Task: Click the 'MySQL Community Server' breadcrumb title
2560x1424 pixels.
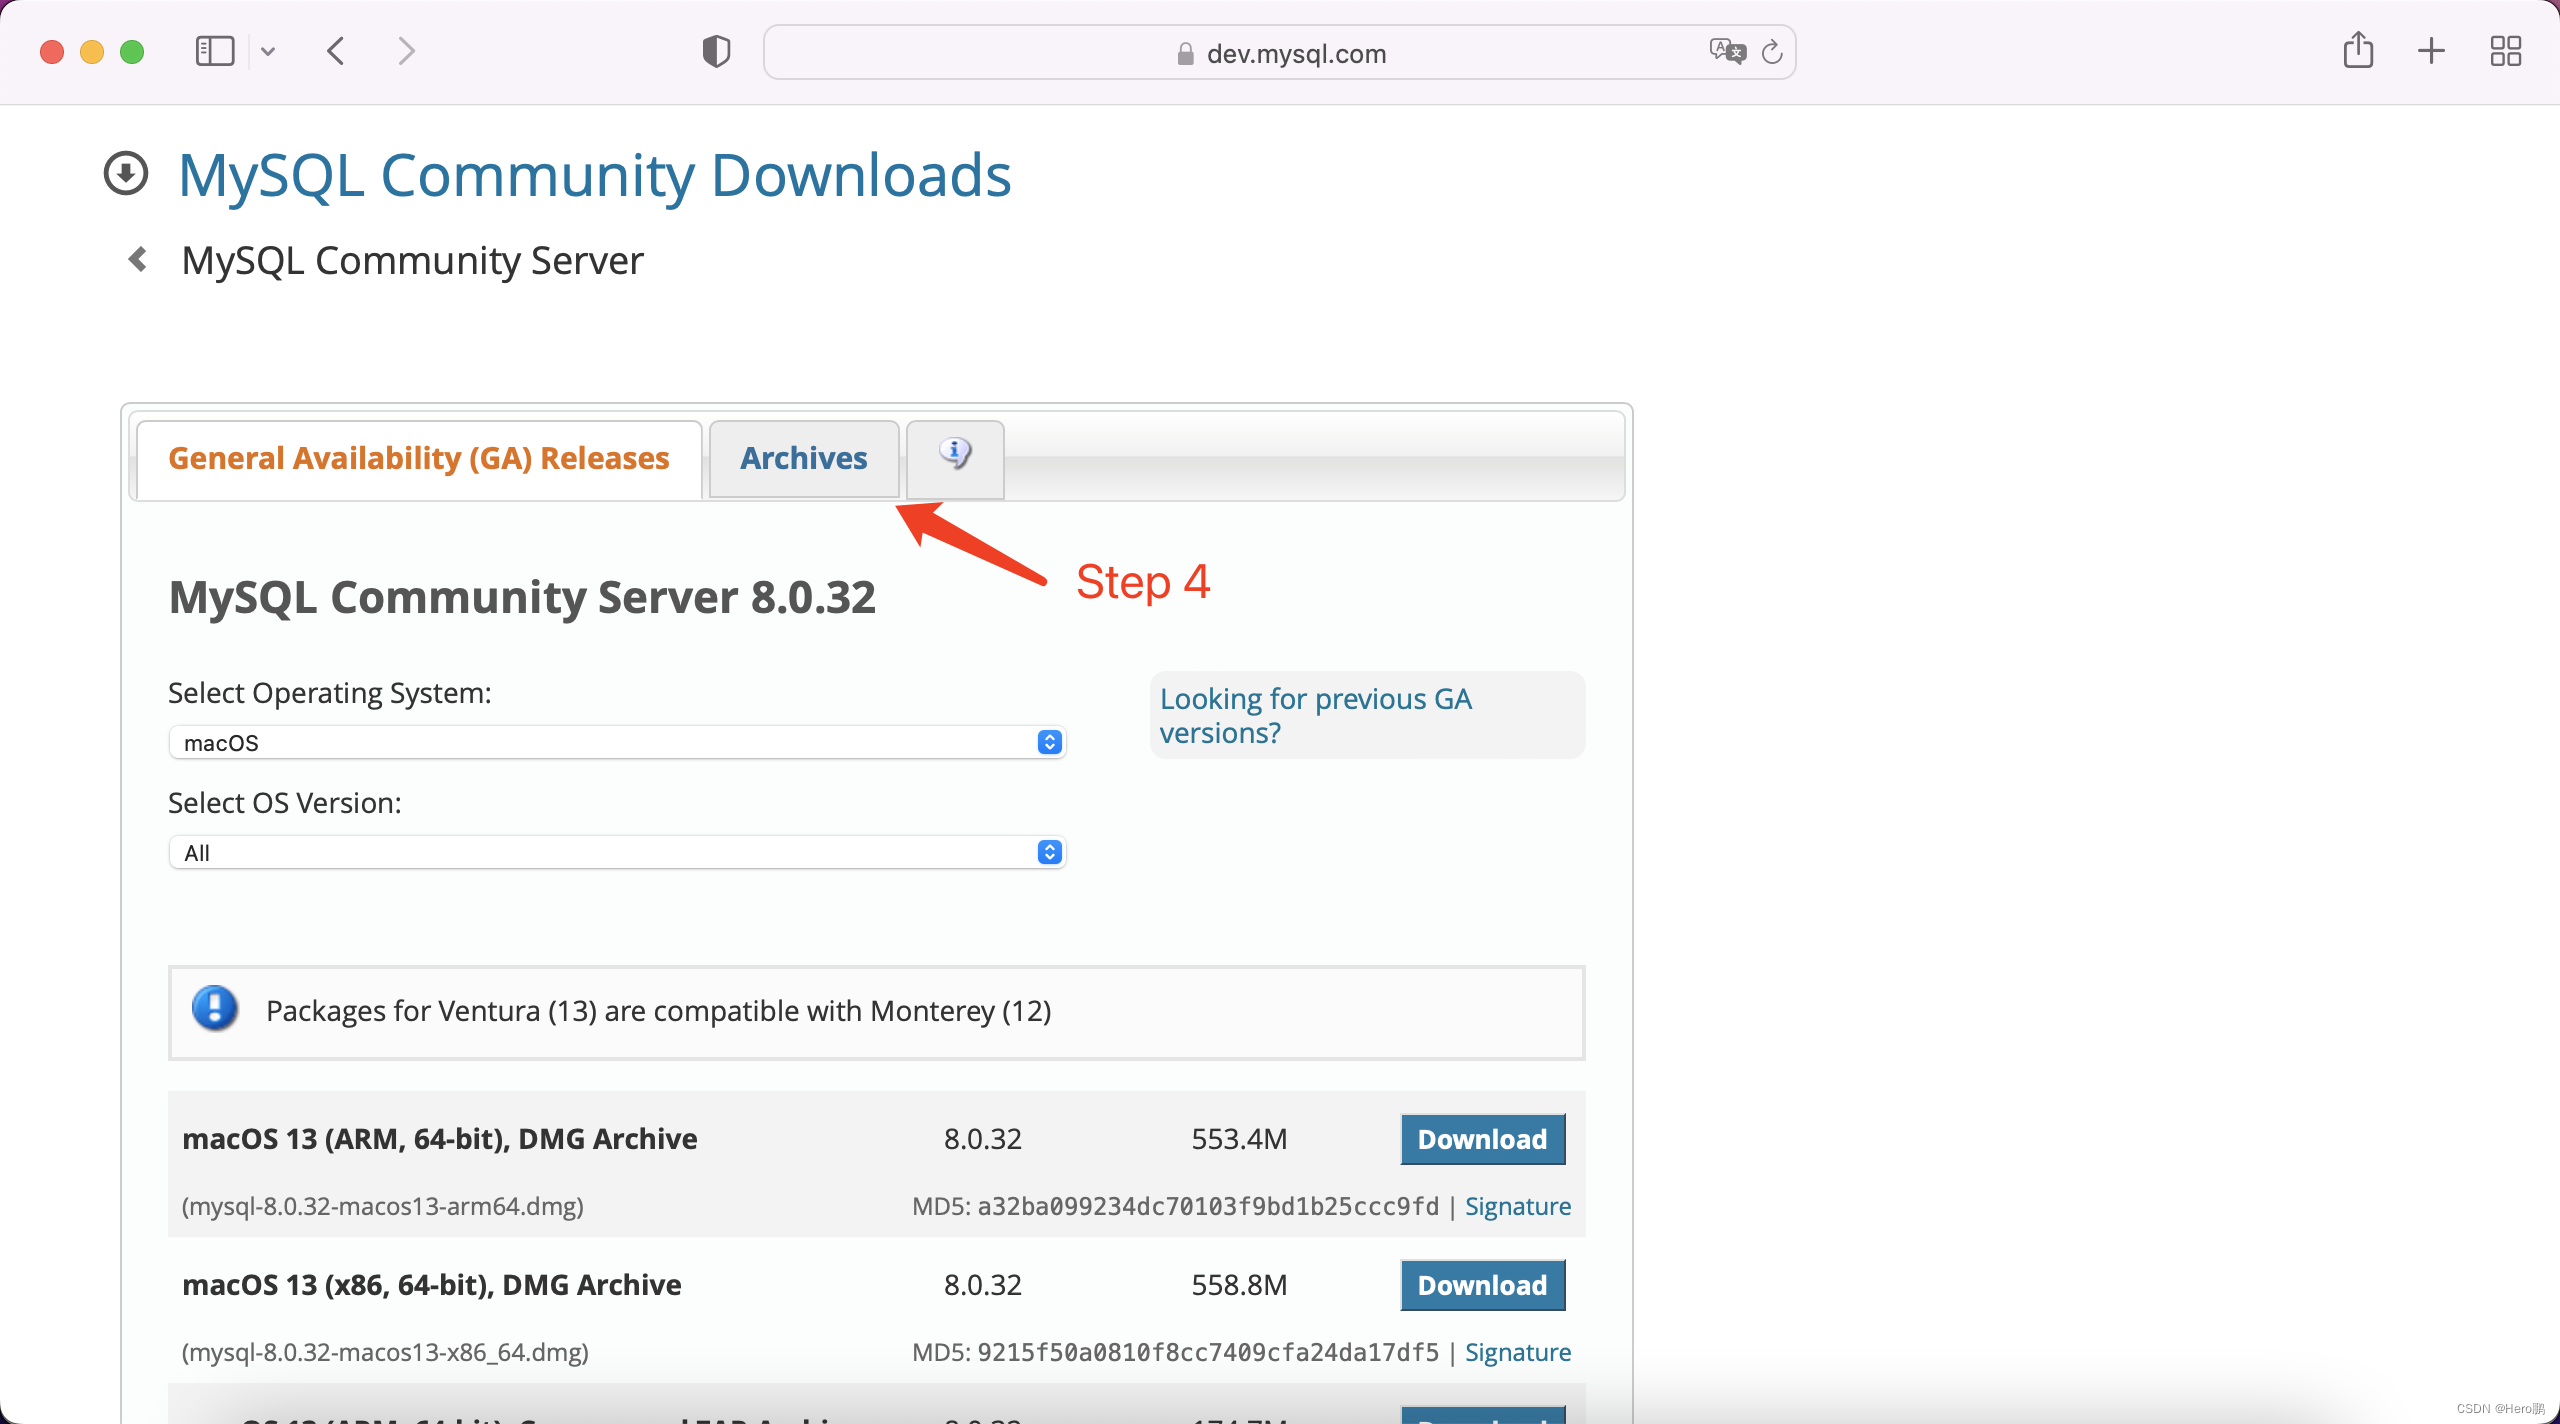Action: point(412,261)
